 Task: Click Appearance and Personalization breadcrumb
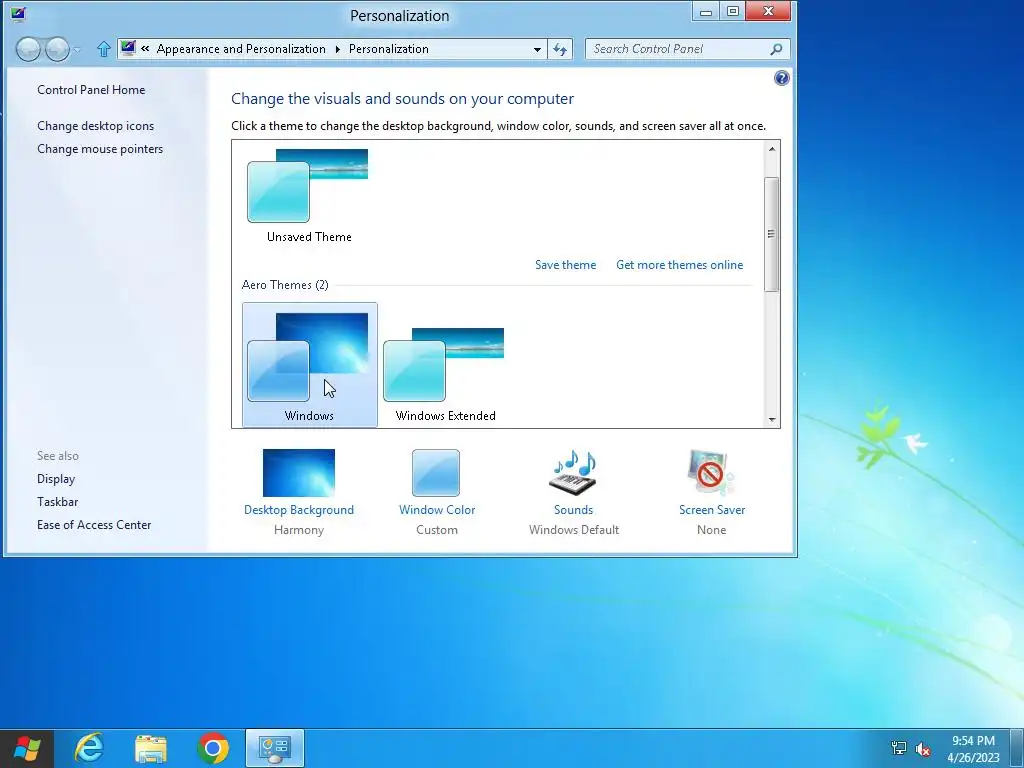241,49
